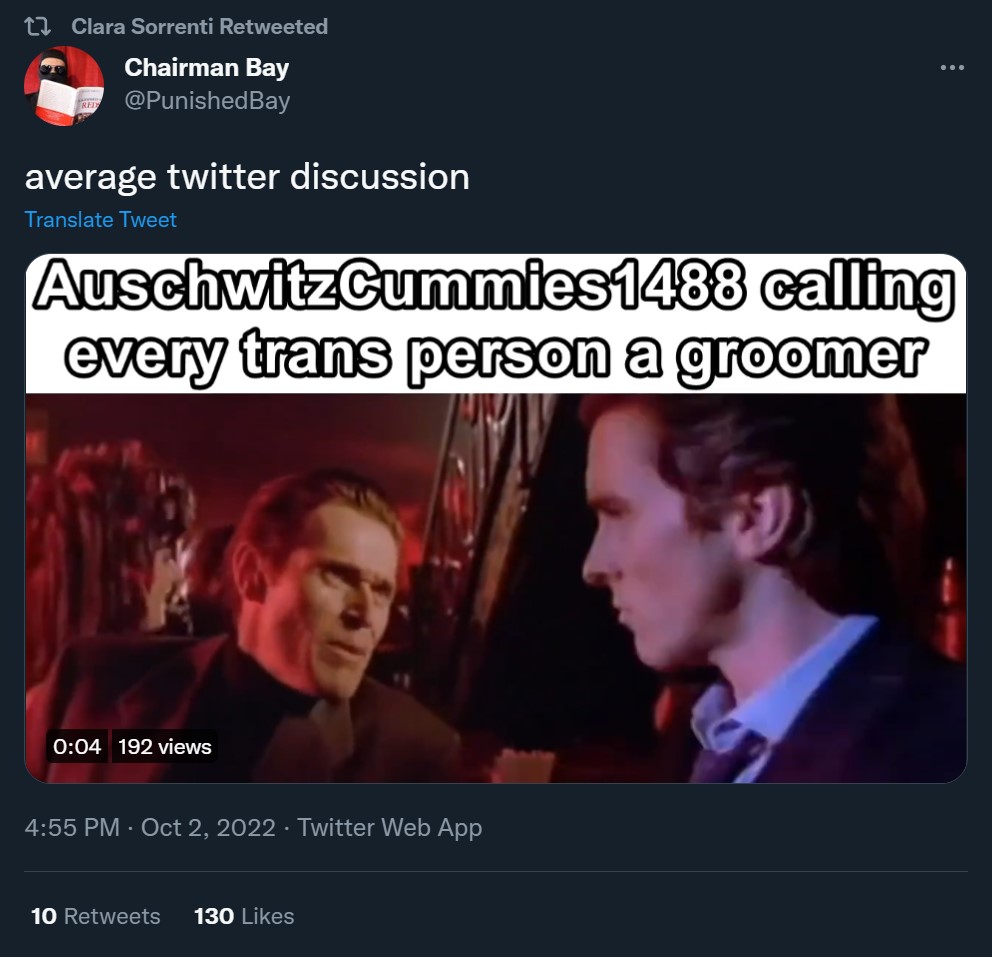Open the @PunishedBay handle link
Screen dimensions: 992x957
(x=207, y=101)
